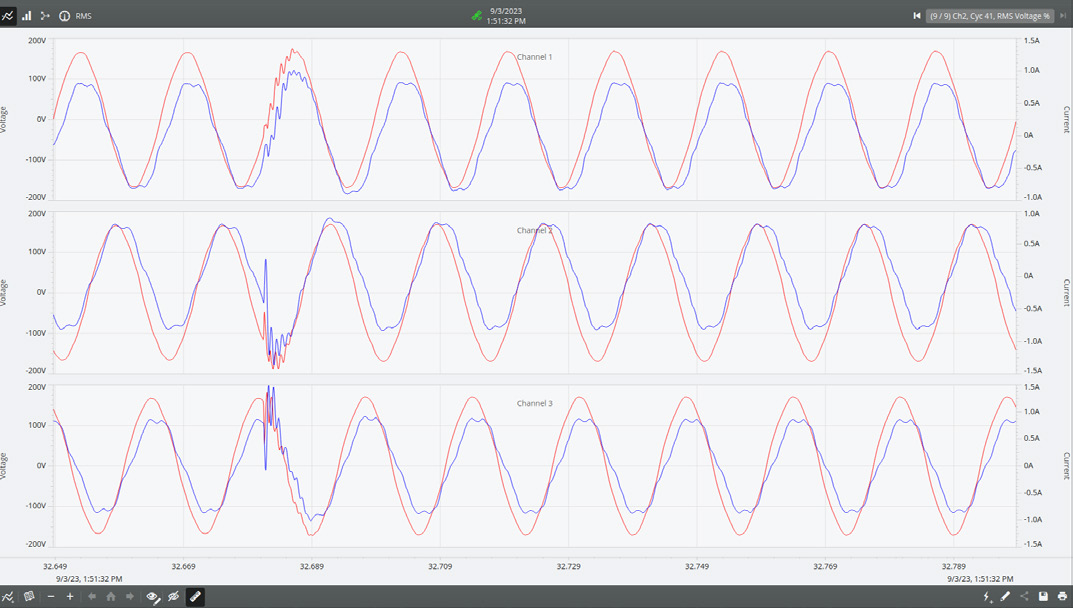The height and width of the screenshot is (608, 1073).
Task: Hide markers using the crossed-eye icon
Action: (x=171, y=597)
